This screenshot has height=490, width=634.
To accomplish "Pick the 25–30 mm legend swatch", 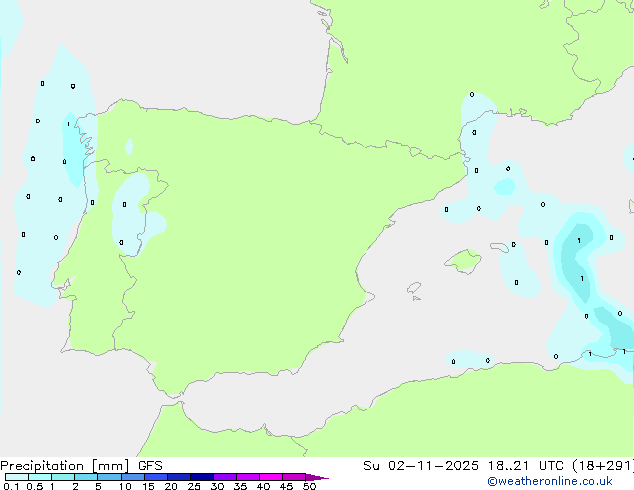I will point(202,477).
